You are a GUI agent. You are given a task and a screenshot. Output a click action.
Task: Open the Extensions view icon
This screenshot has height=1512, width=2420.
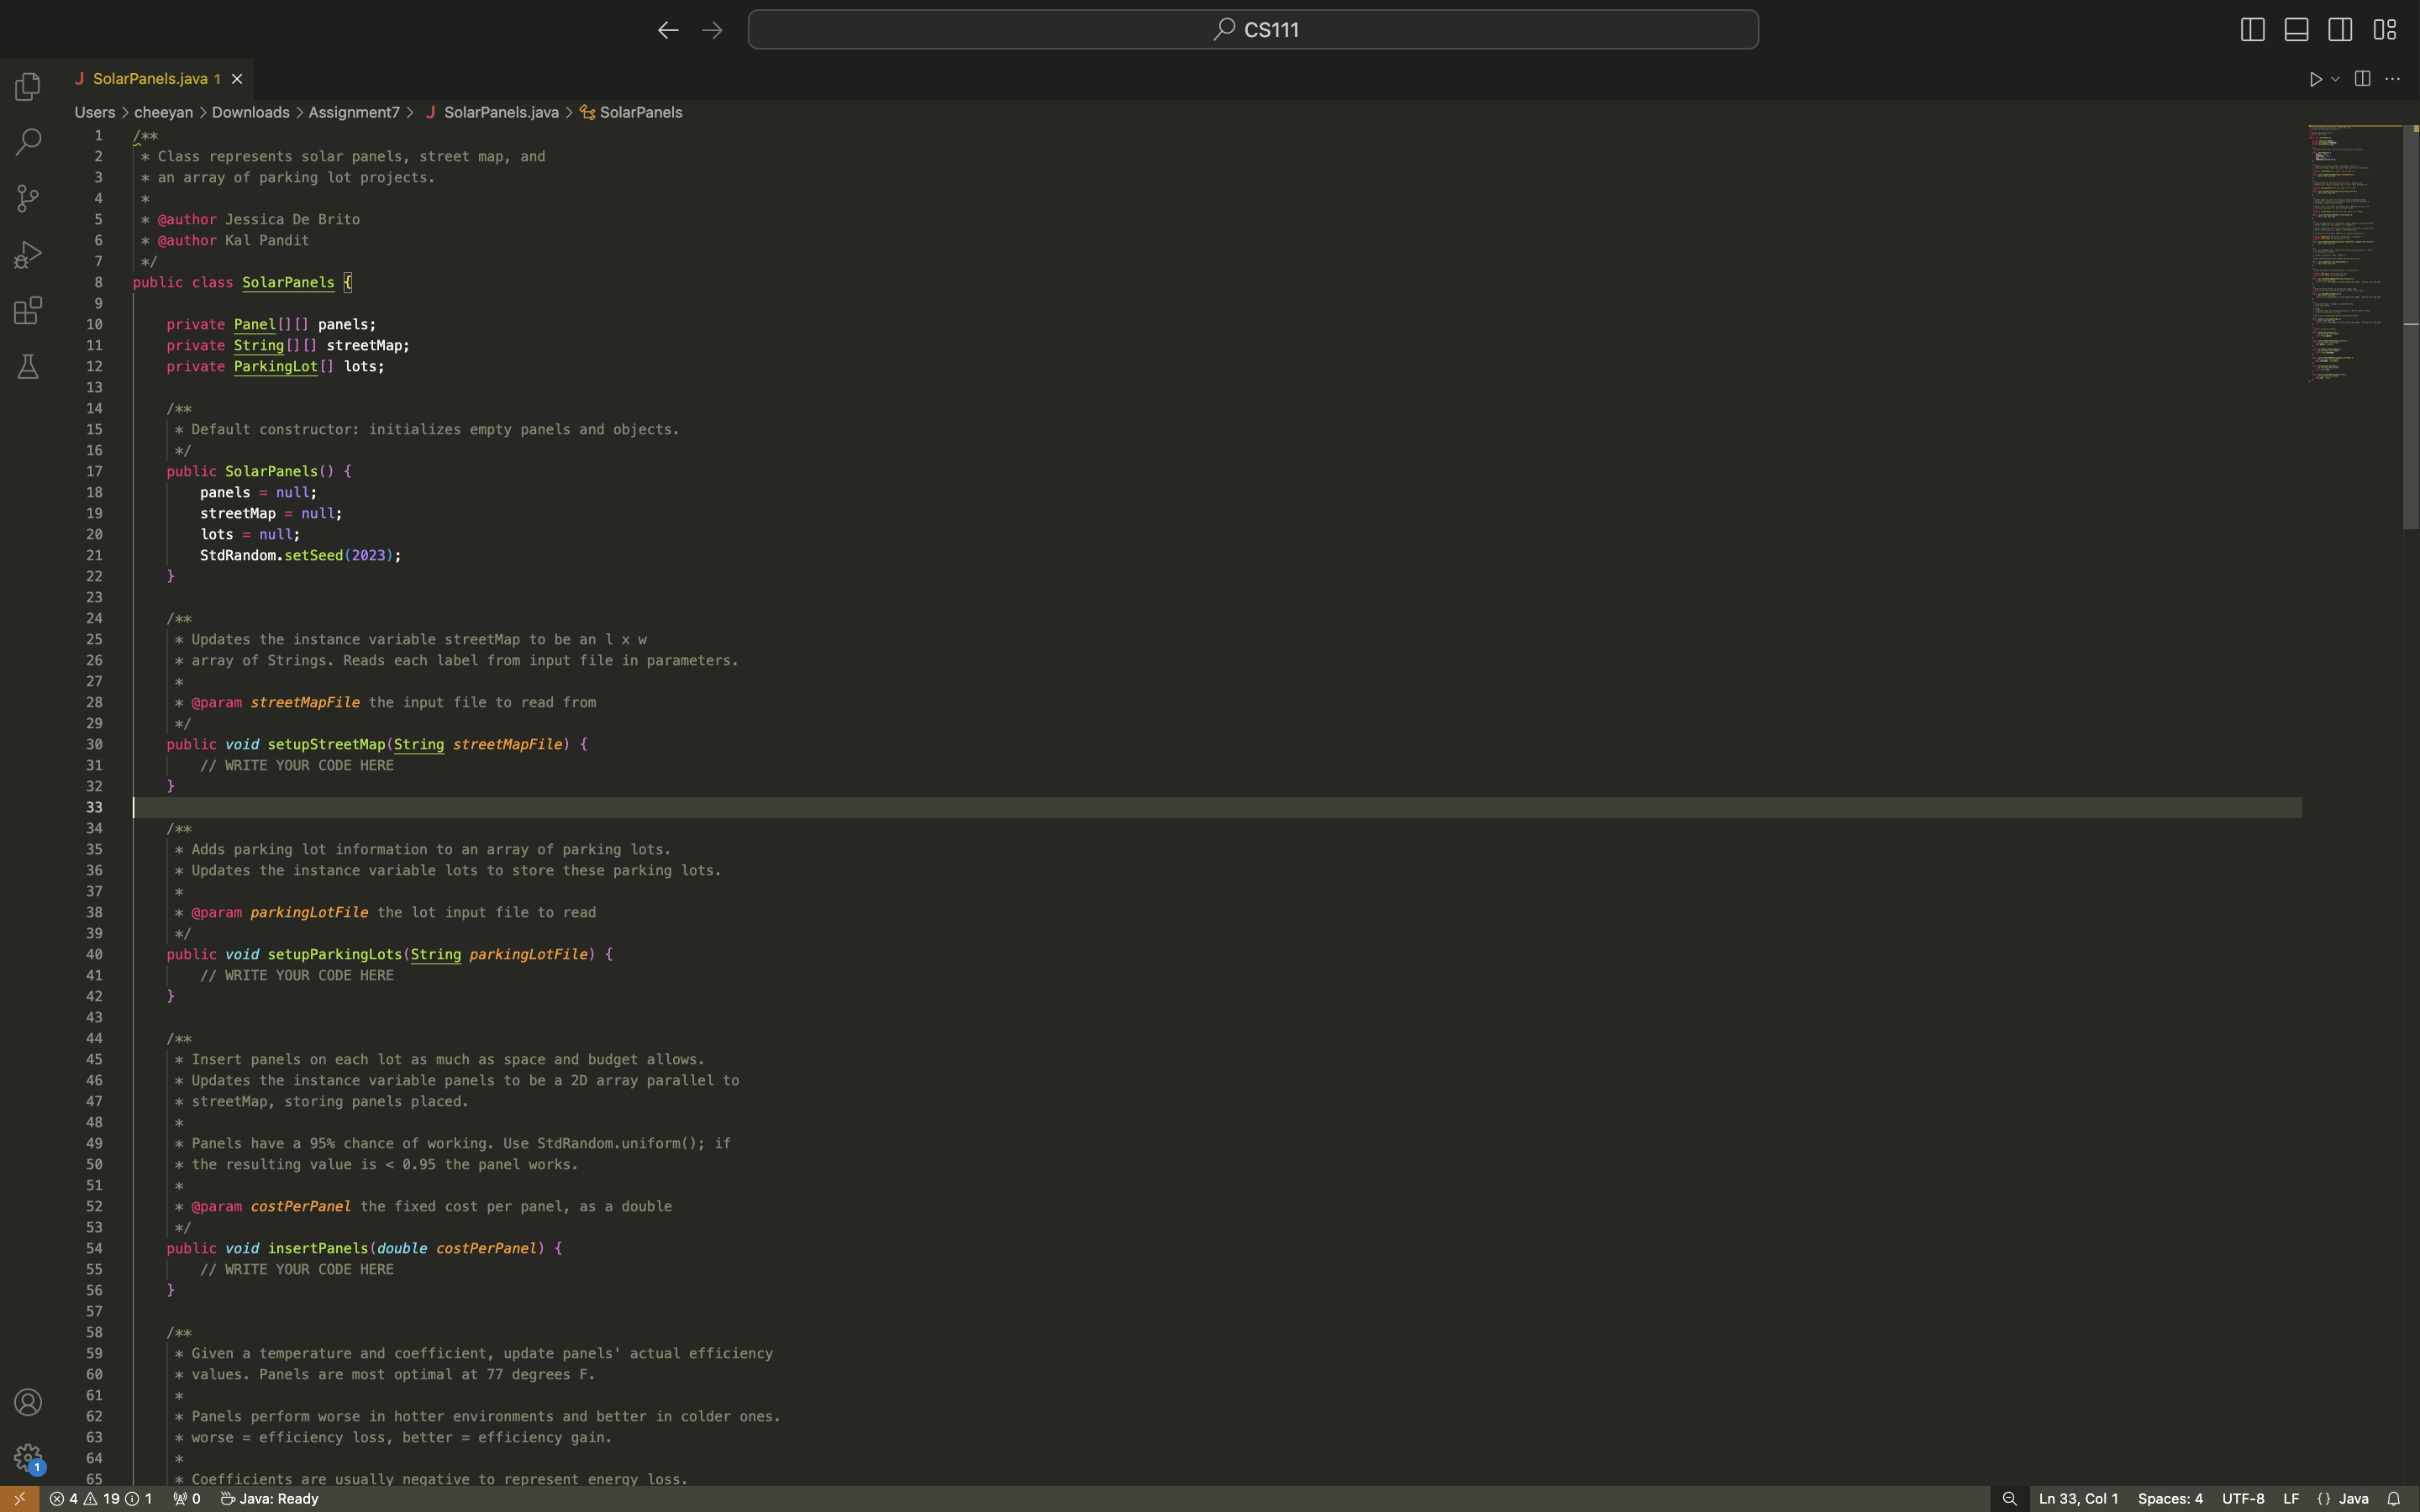[28, 310]
